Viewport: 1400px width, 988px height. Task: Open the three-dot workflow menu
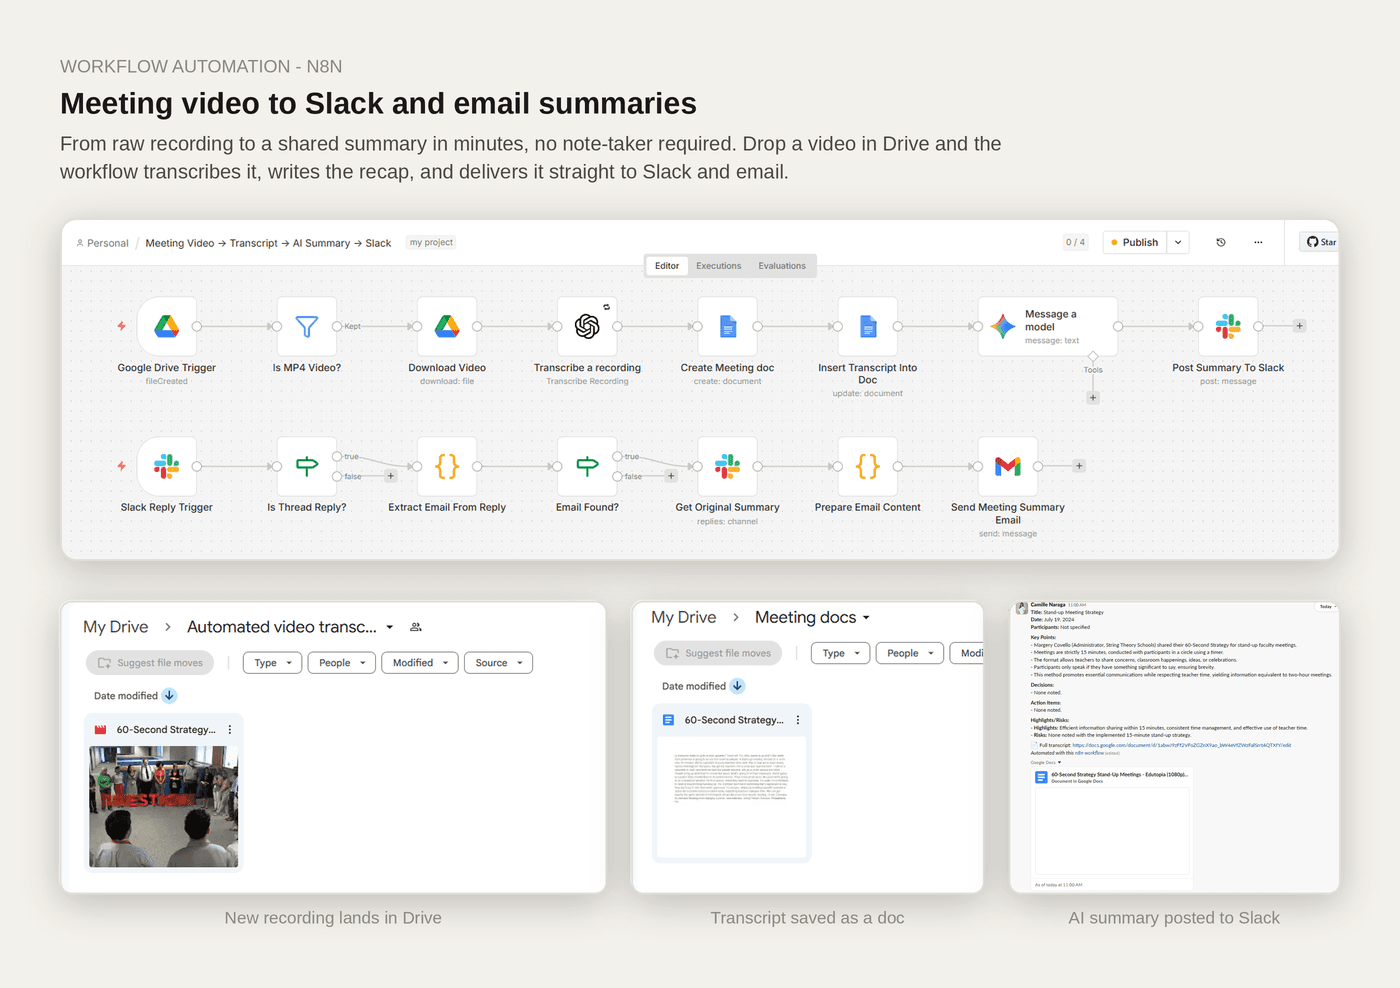pyautogui.click(x=1258, y=242)
